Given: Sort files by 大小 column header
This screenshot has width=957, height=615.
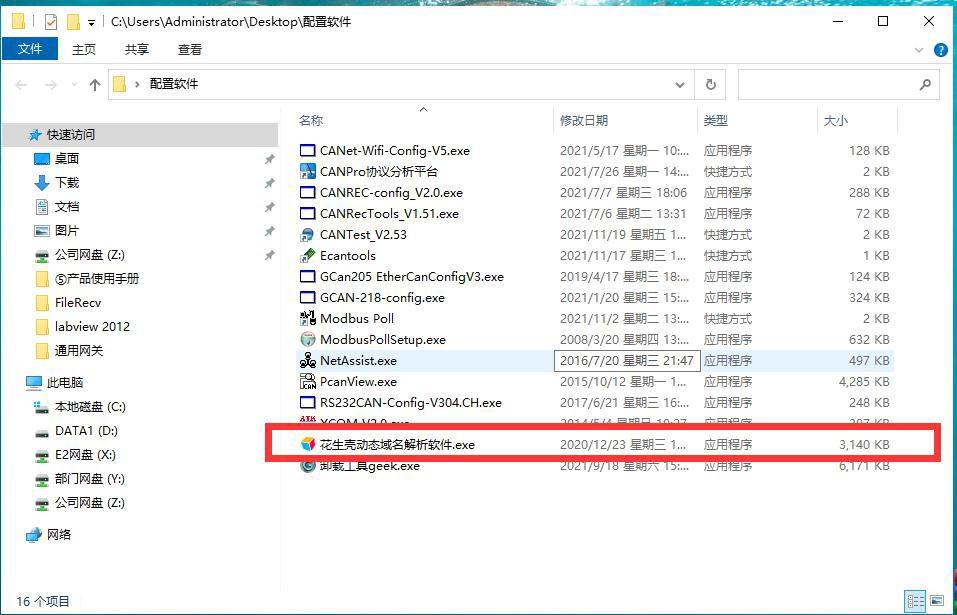Looking at the screenshot, I should 835,120.
